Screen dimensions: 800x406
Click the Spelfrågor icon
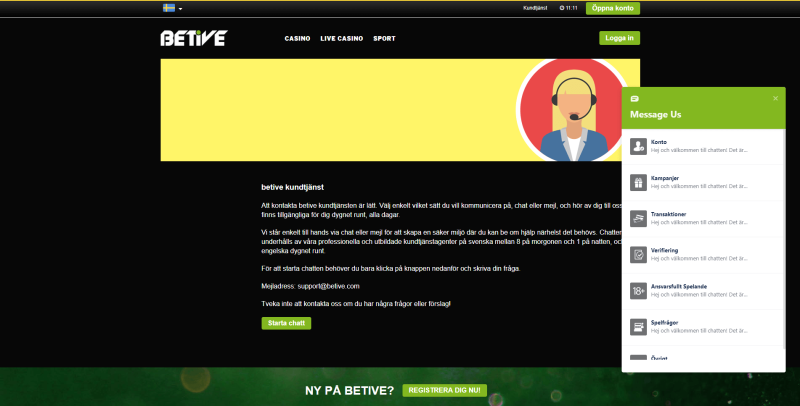pyautogui.click(x=638, y=327)
